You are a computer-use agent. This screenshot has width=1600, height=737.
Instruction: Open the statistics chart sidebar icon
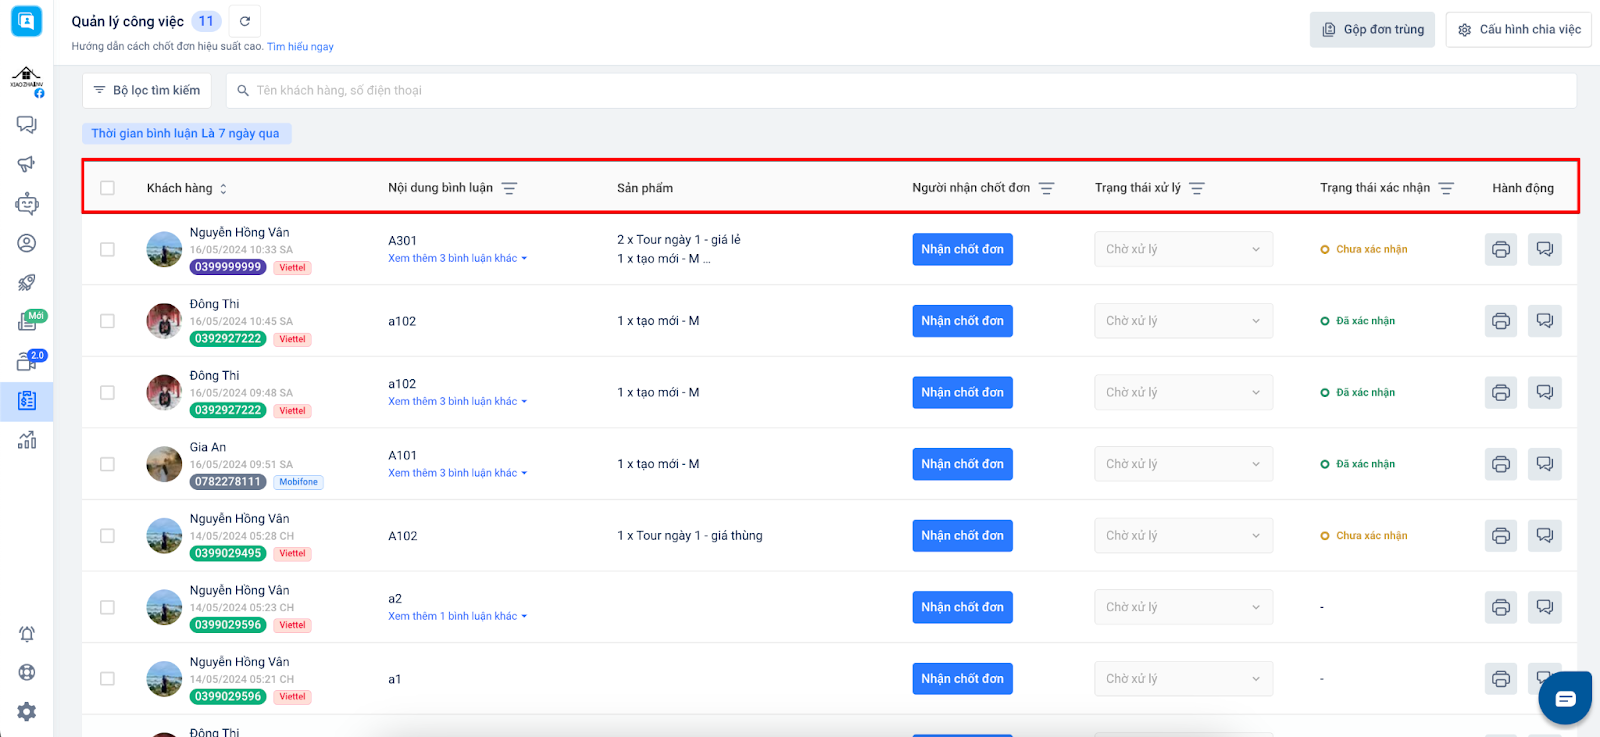(27, 440)
